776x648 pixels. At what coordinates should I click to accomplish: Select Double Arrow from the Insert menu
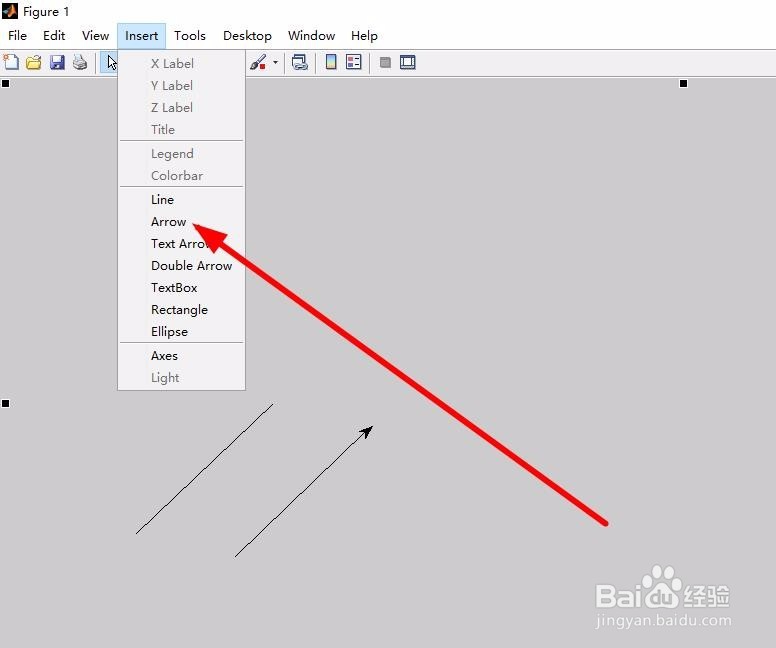[182, 265]
